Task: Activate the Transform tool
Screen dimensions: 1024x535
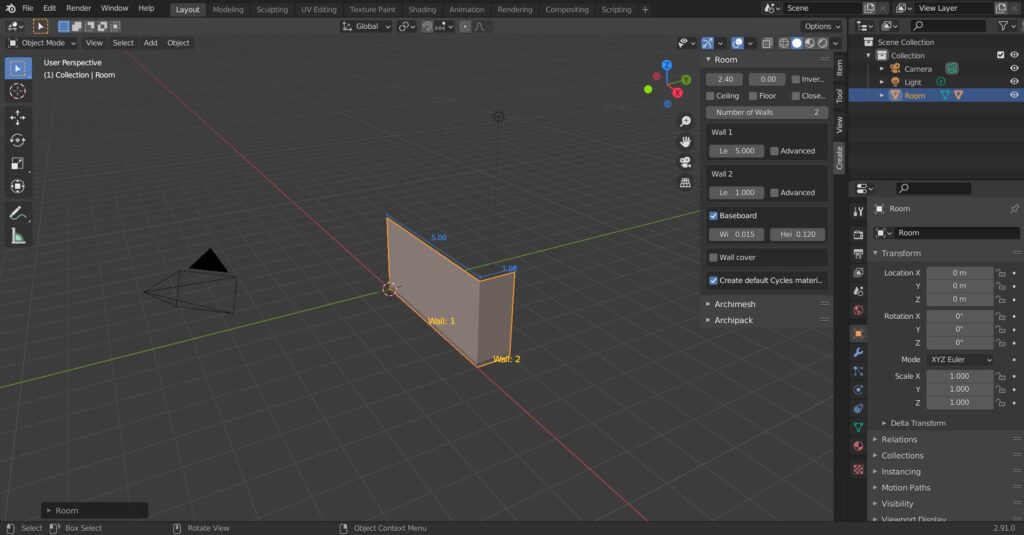Action: click(x=18, y=186)
